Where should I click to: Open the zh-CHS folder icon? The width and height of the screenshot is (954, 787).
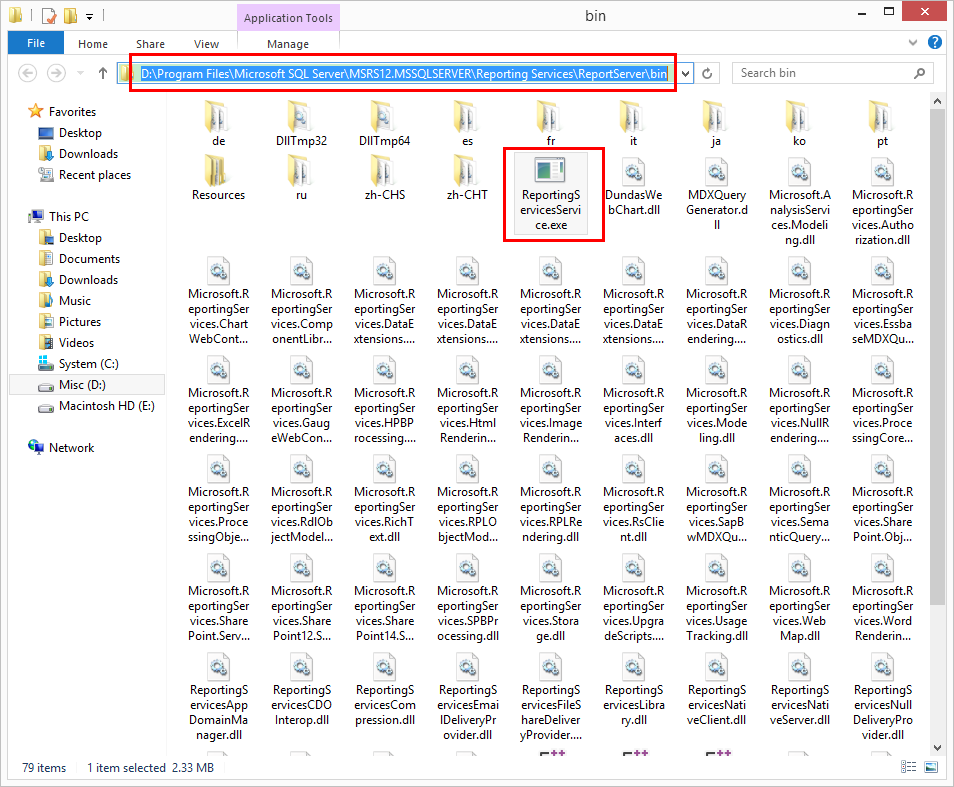click(384, 170)
